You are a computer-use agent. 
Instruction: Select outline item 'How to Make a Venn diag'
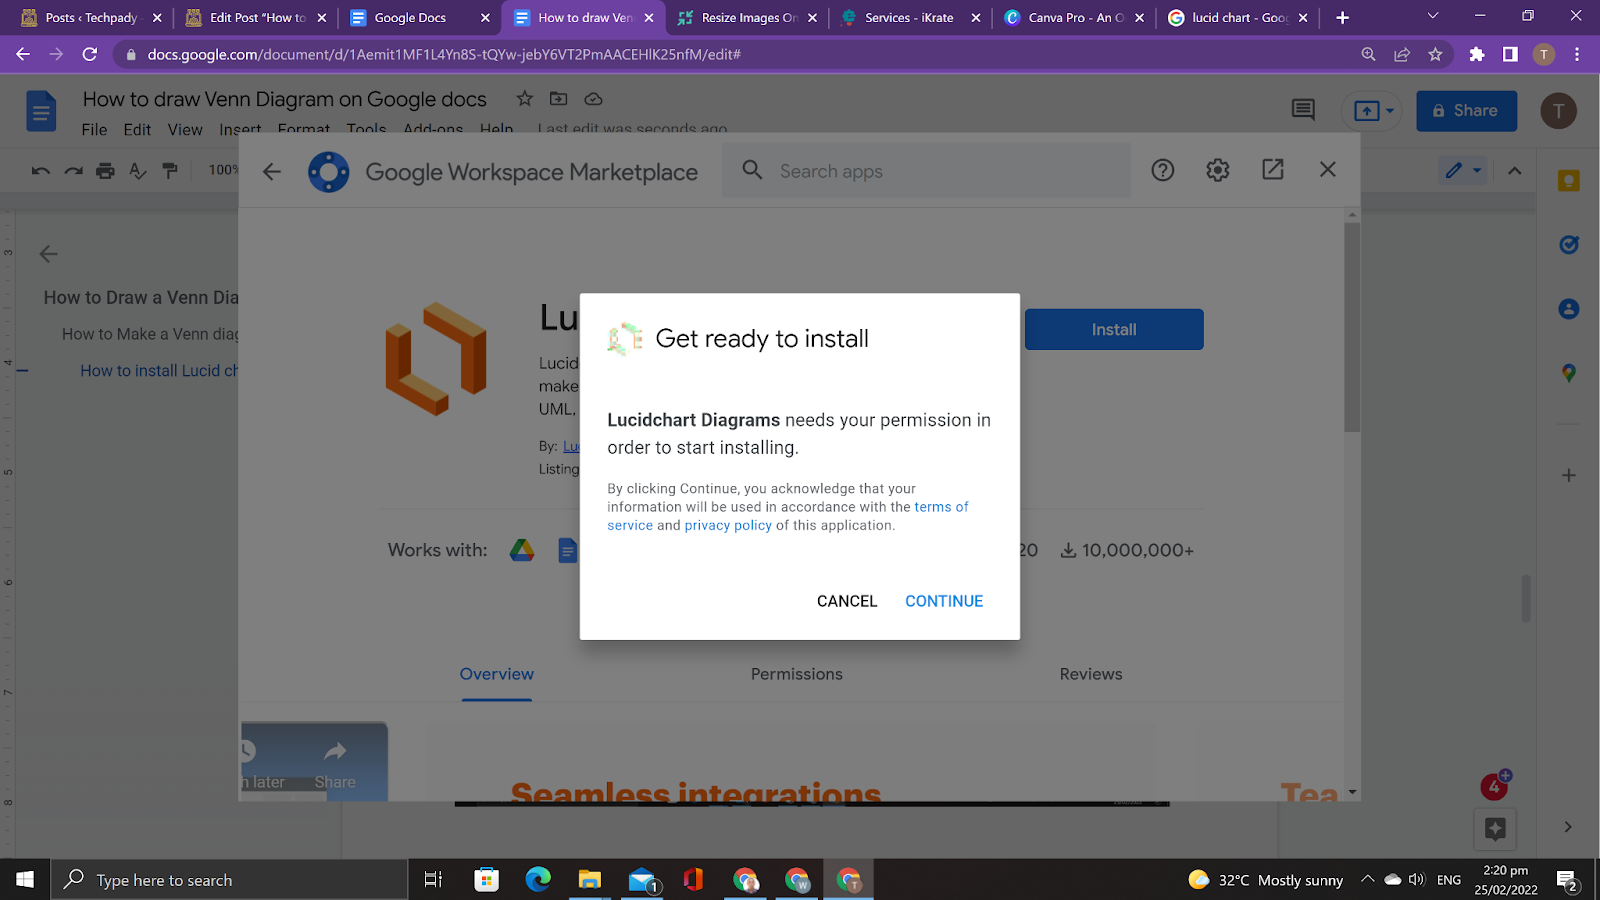[x=150, y=334]
